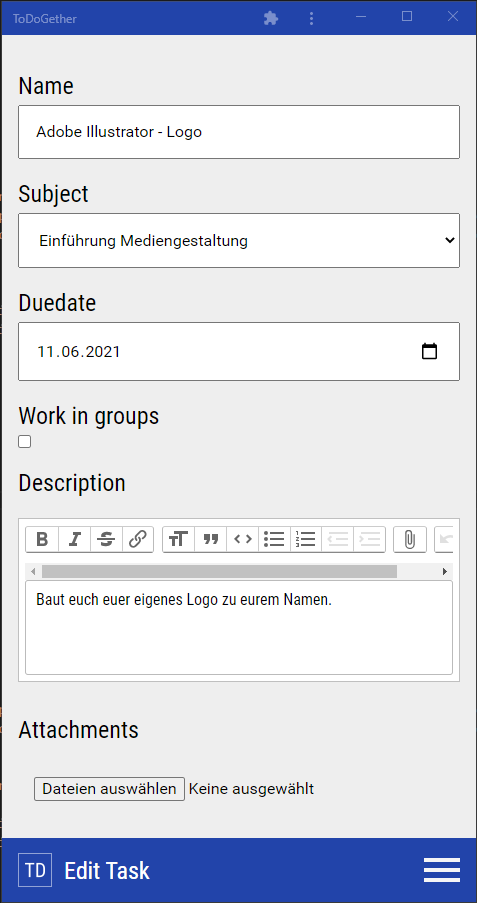
Task: Enable the Work in groups checkbox
Action: coord(24,442)
